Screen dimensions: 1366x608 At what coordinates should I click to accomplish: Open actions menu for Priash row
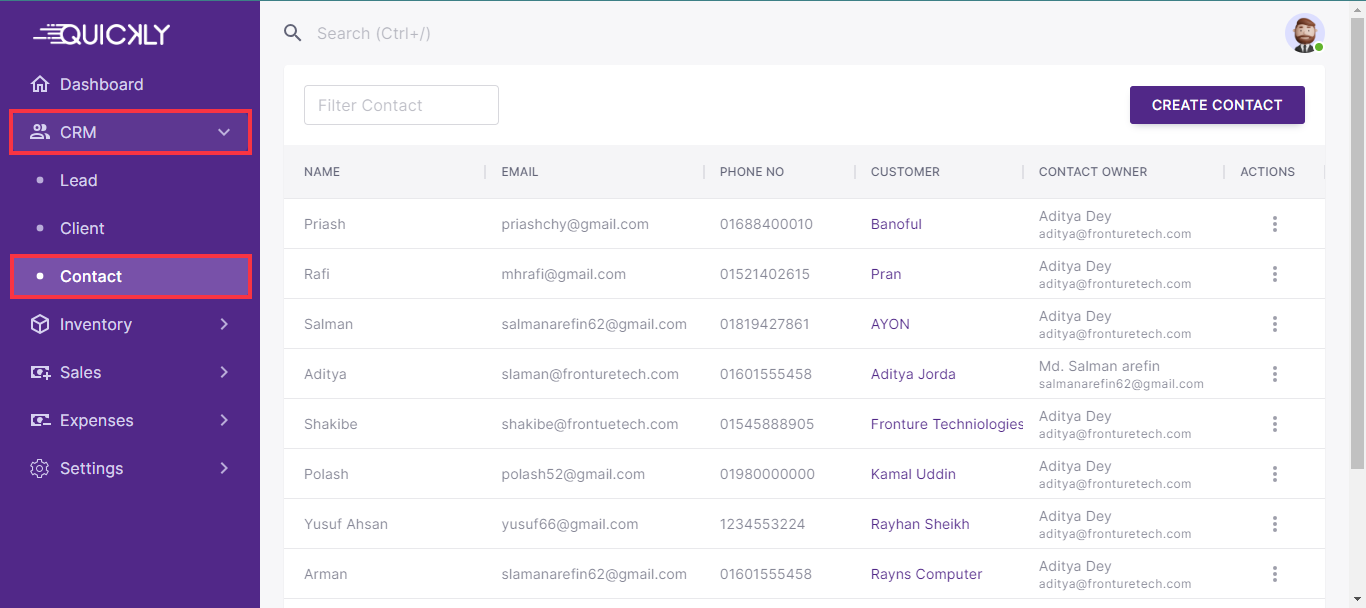1274,224
